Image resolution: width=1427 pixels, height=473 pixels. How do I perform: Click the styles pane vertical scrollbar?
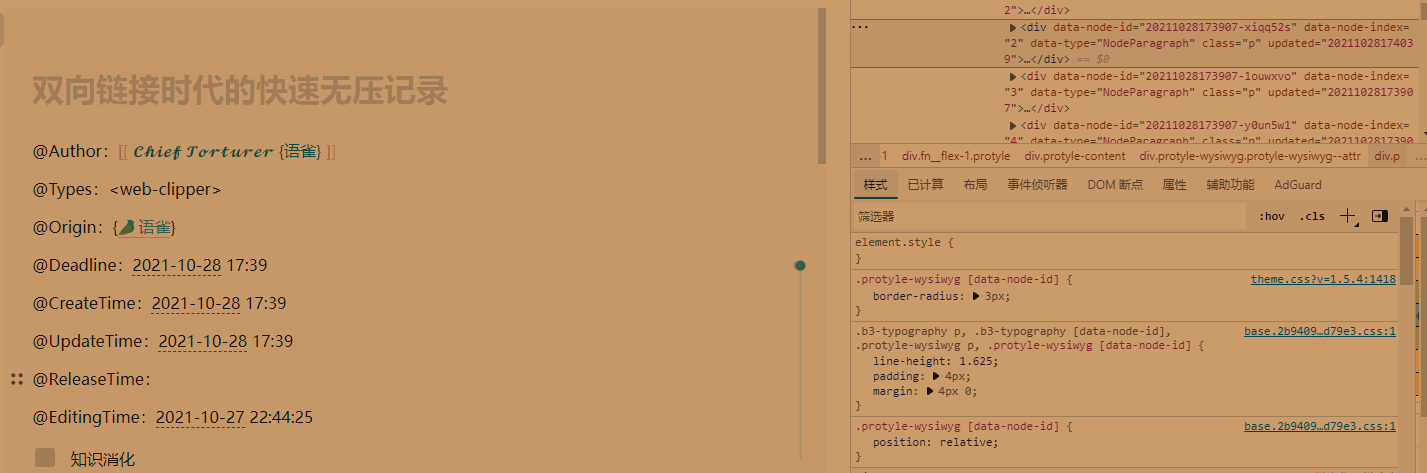[x=1406, y=250]
